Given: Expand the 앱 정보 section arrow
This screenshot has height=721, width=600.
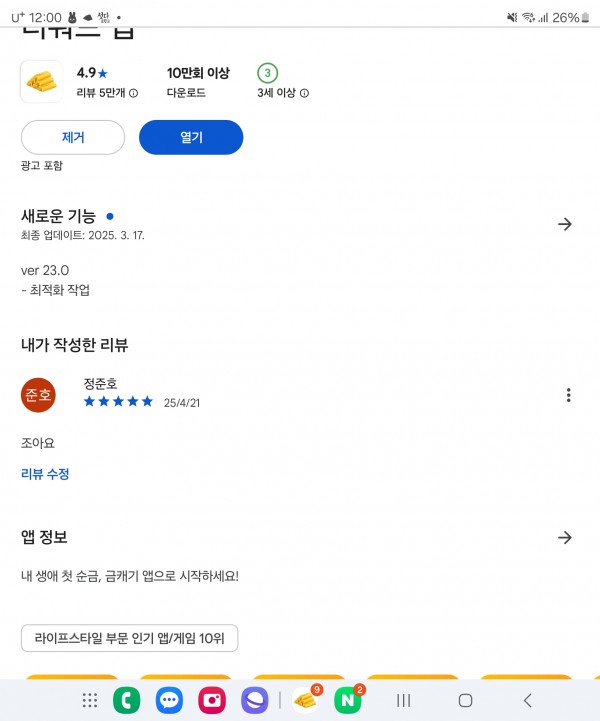Looking at the screenshot, I should [x=565, y=537].
